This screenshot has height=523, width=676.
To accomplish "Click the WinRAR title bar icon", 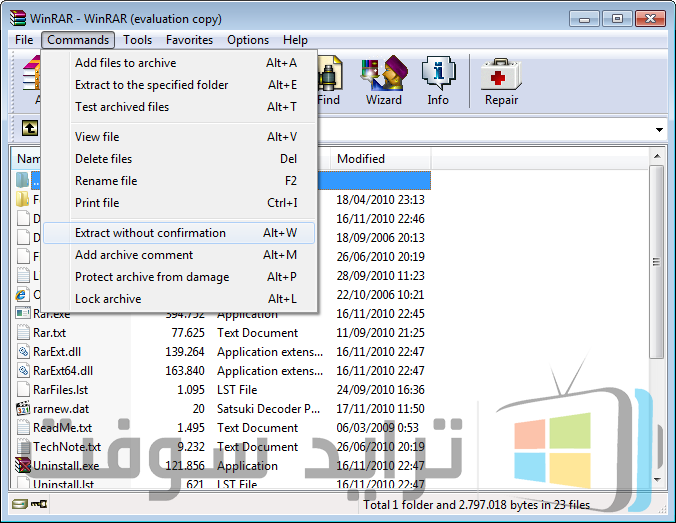I will pos(19,19).
